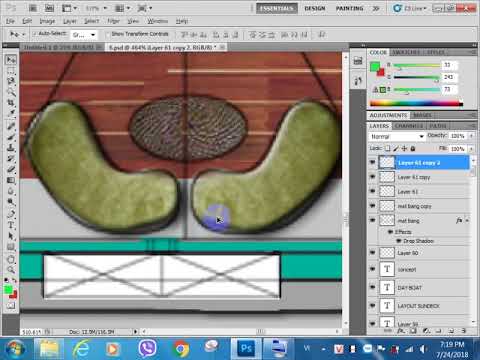
Task: Select the Spot Healing Brush tool
Action: (11, 126)
